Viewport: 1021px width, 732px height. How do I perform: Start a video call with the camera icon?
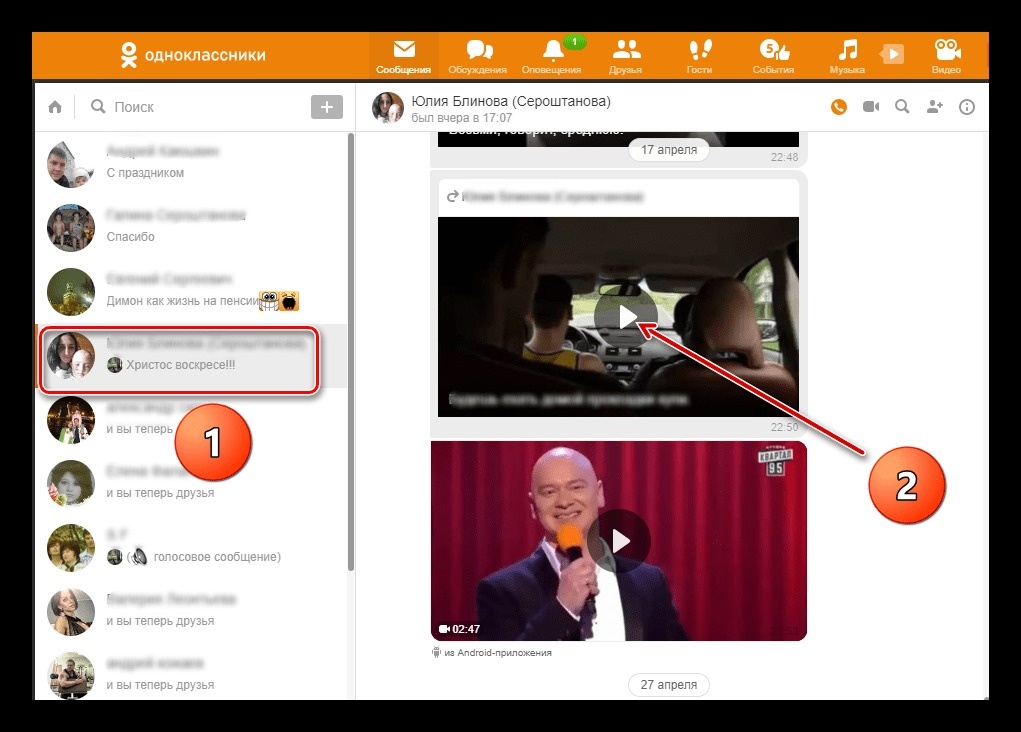click(x=871, y=106)
